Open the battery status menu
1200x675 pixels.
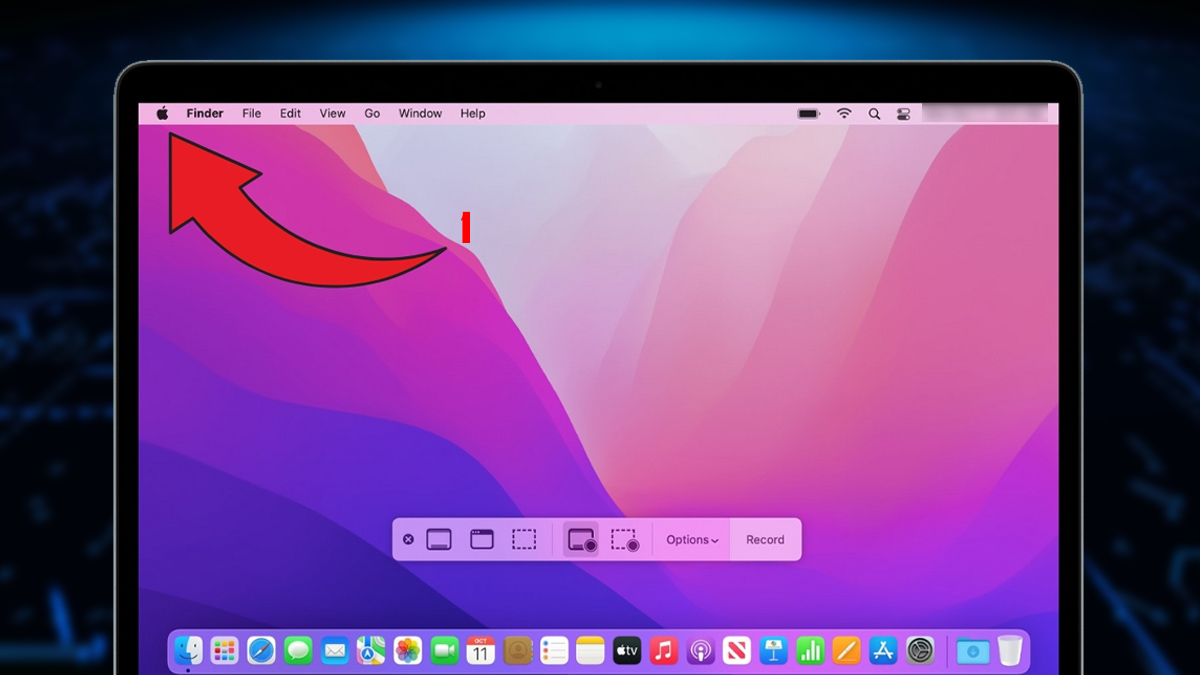(807, 113)
